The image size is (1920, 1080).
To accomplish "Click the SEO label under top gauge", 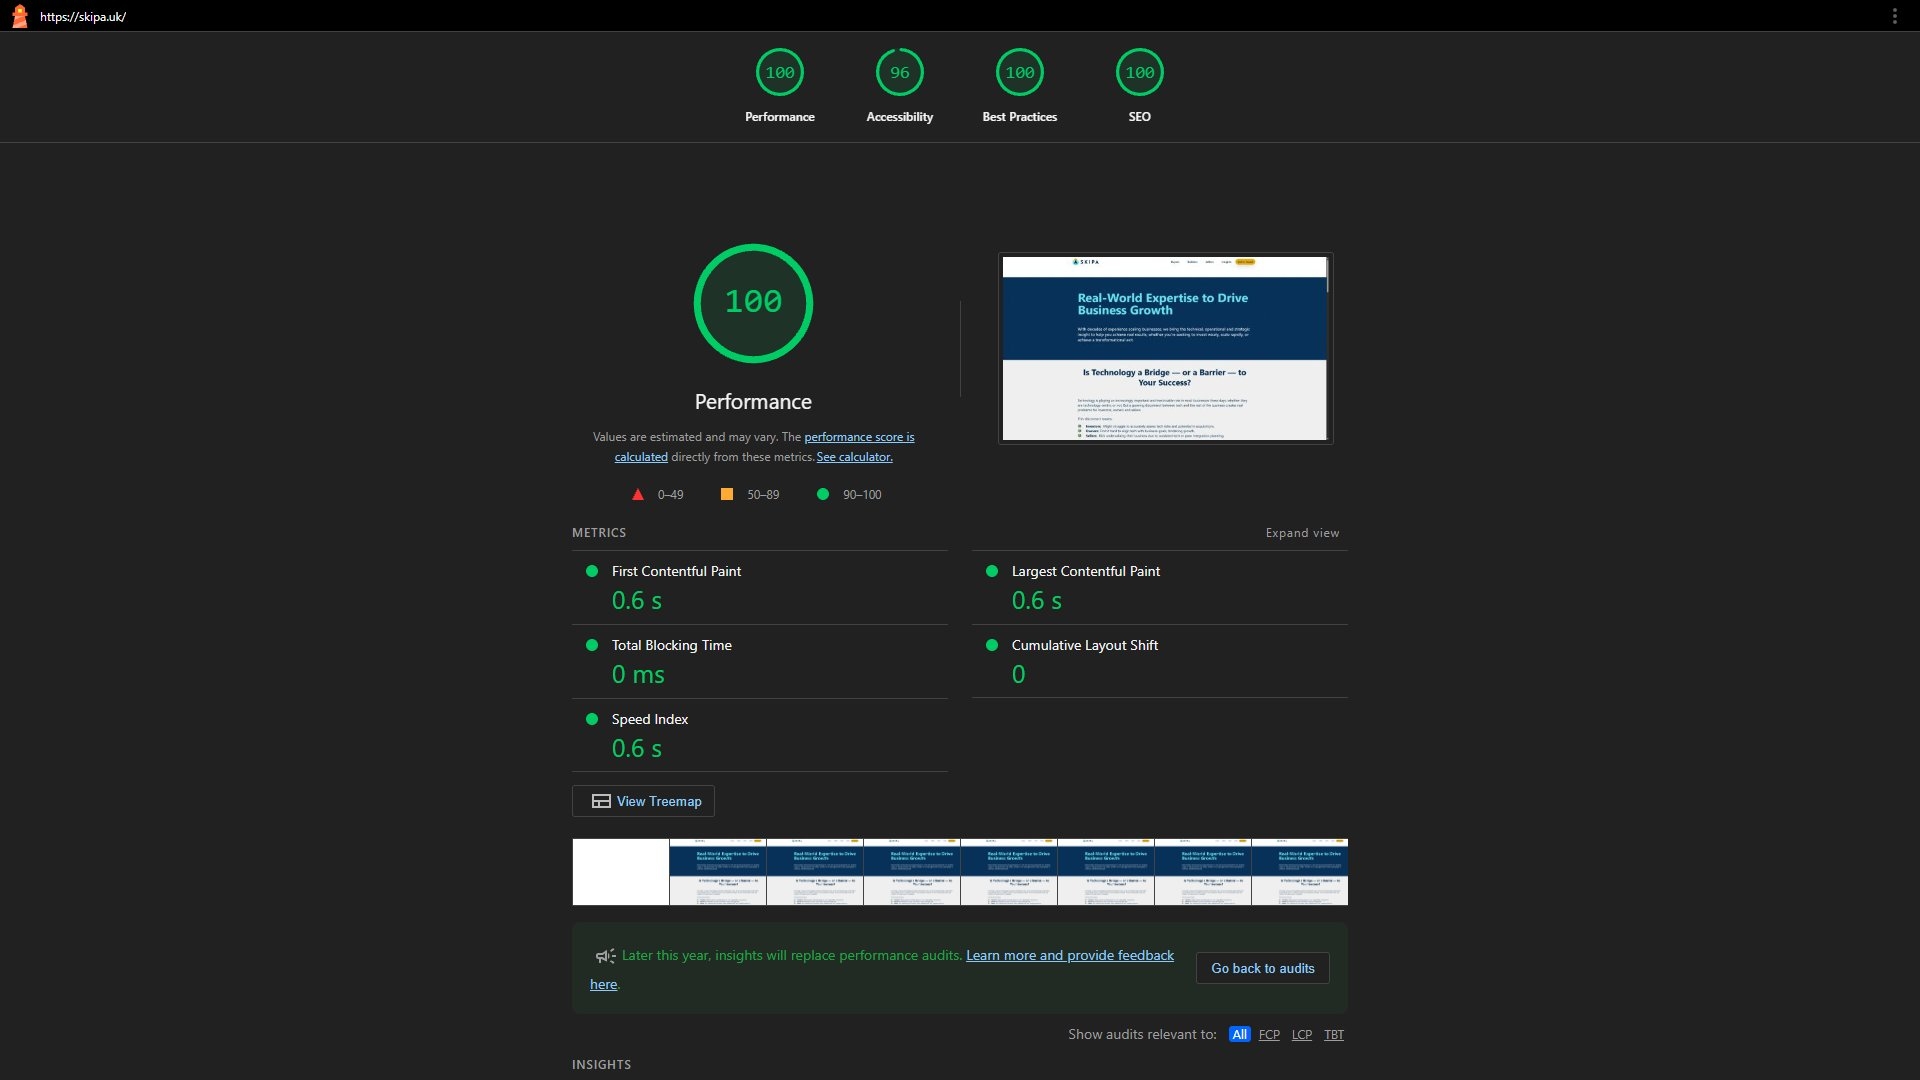I will (1140, 117).
